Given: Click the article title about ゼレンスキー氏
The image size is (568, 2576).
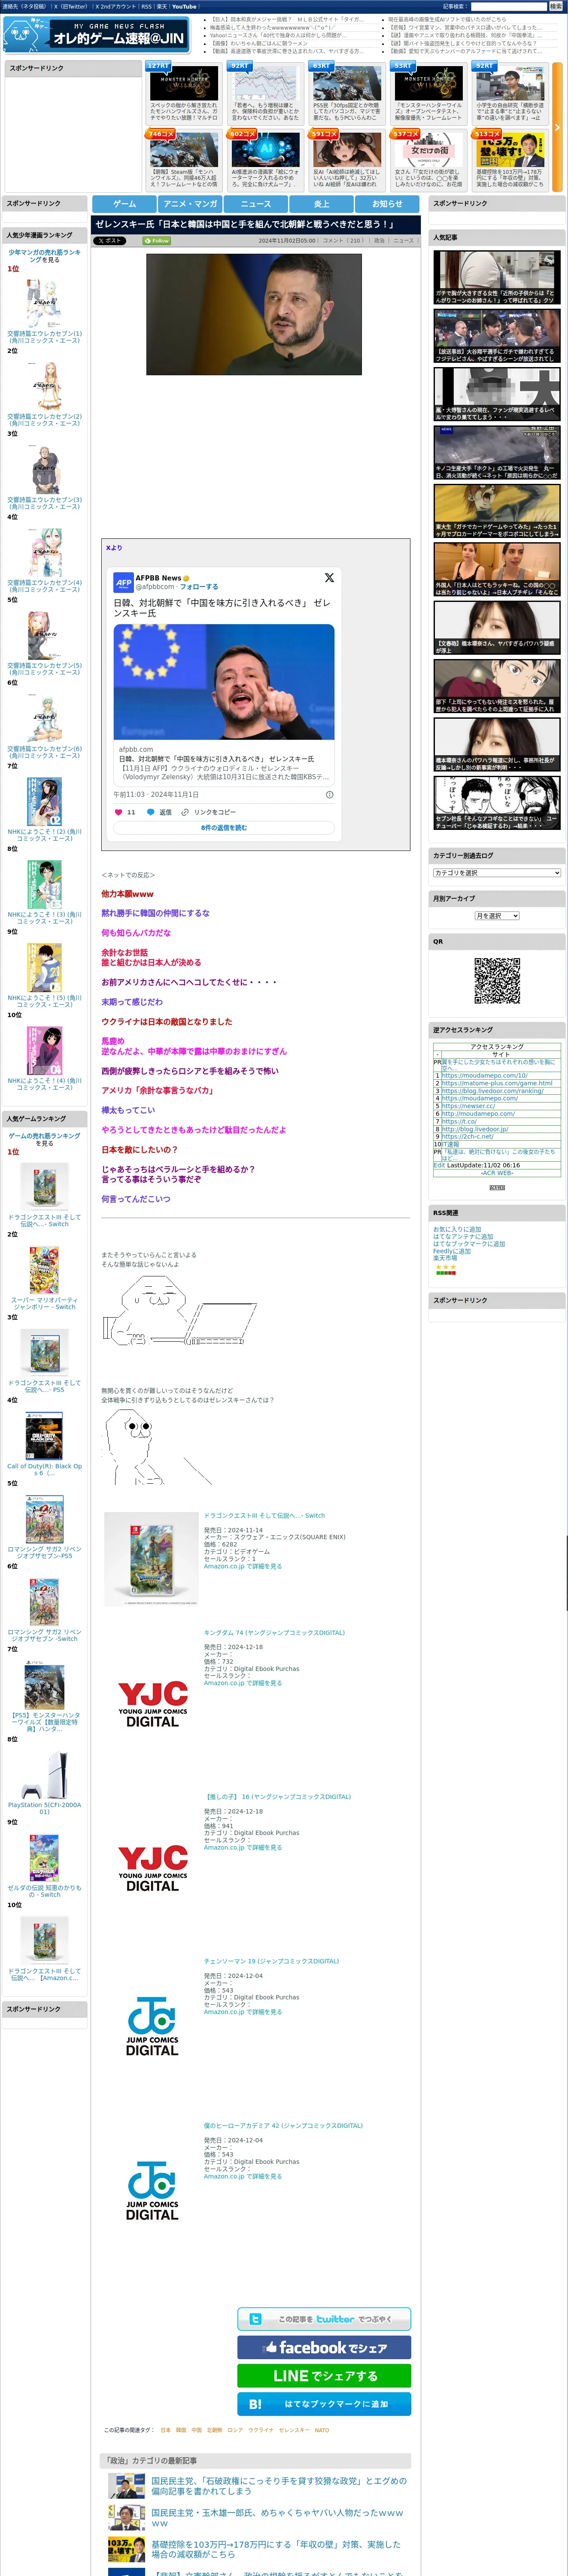Looking at the screenshot, I should tap(245, 224).
